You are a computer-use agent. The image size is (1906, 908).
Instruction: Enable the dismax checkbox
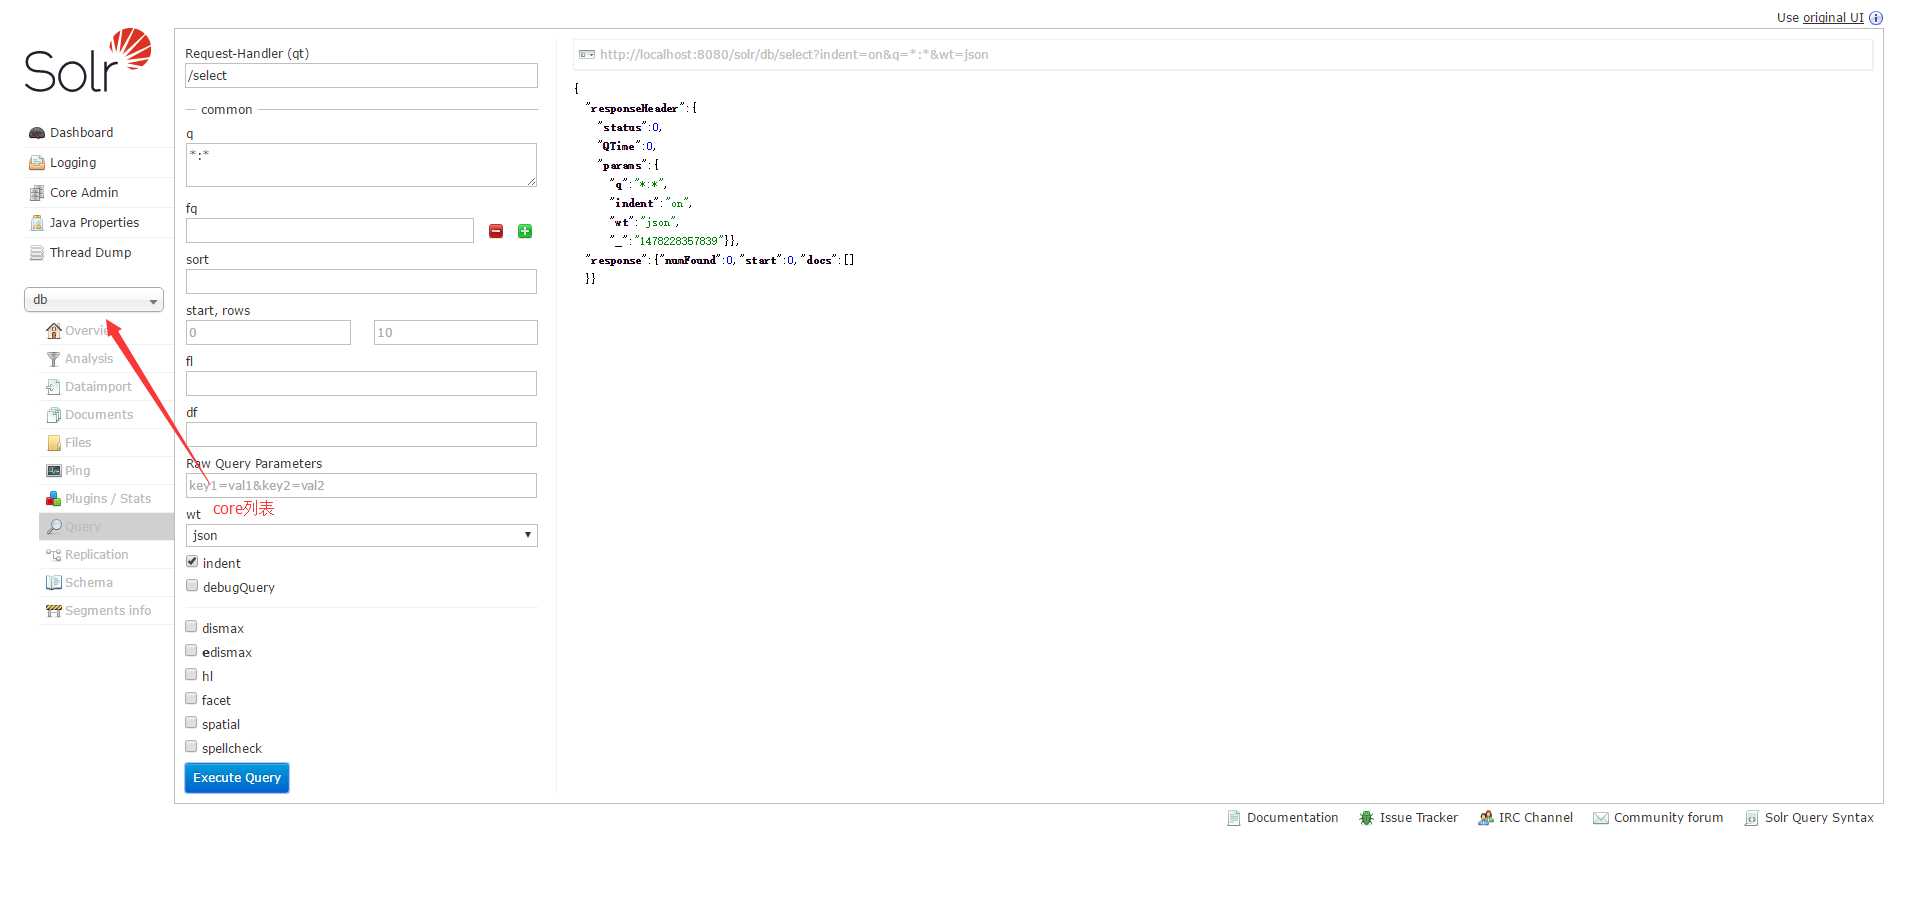(191, 627)
